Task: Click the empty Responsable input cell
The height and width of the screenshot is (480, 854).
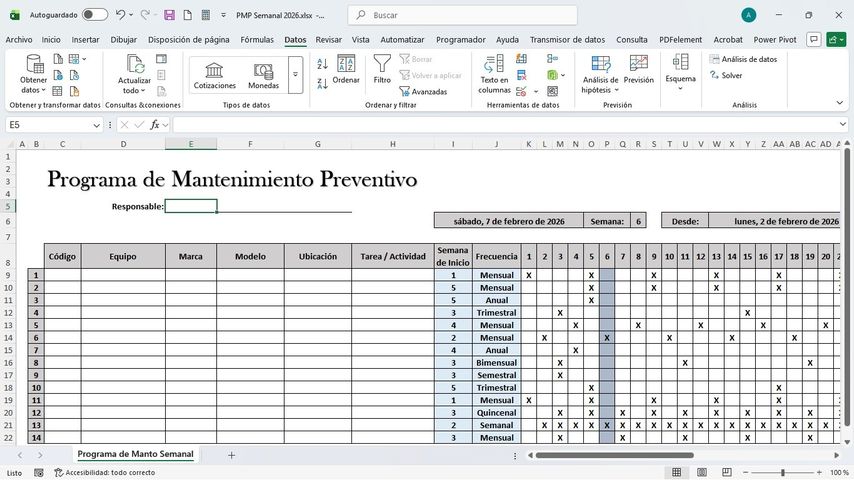Action: point(191,206)
